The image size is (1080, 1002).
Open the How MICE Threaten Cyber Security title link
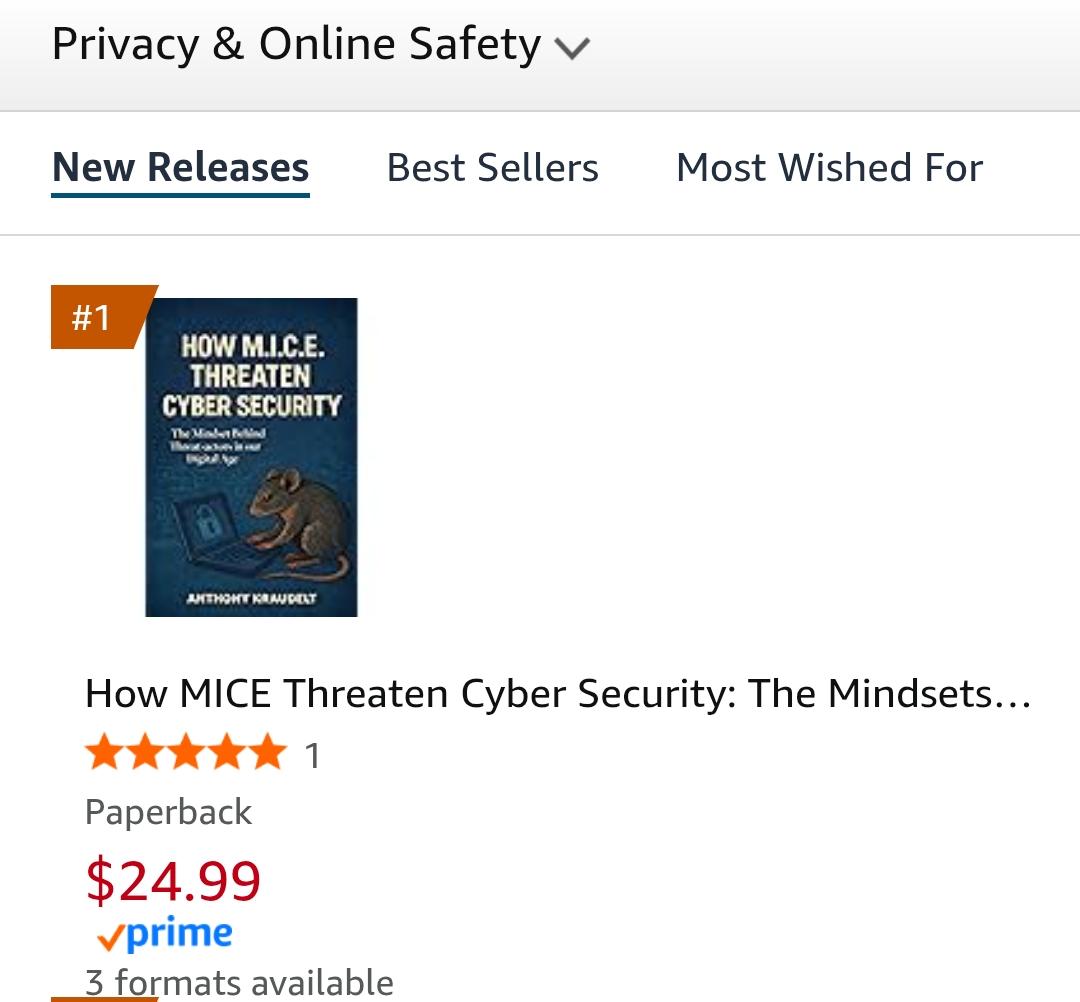coord(557,693)
